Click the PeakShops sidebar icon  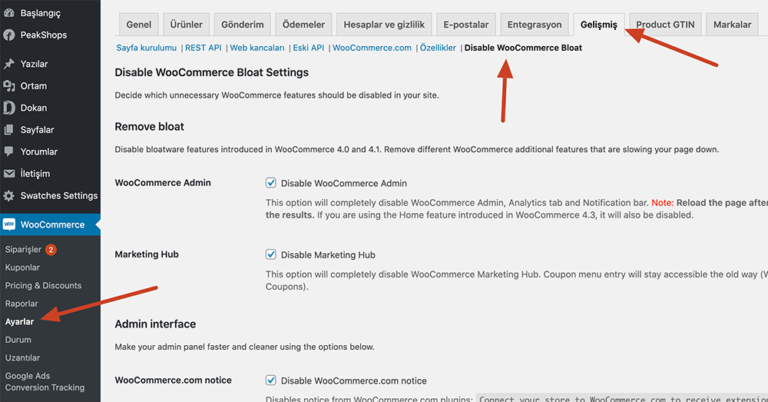pos(9,34)
